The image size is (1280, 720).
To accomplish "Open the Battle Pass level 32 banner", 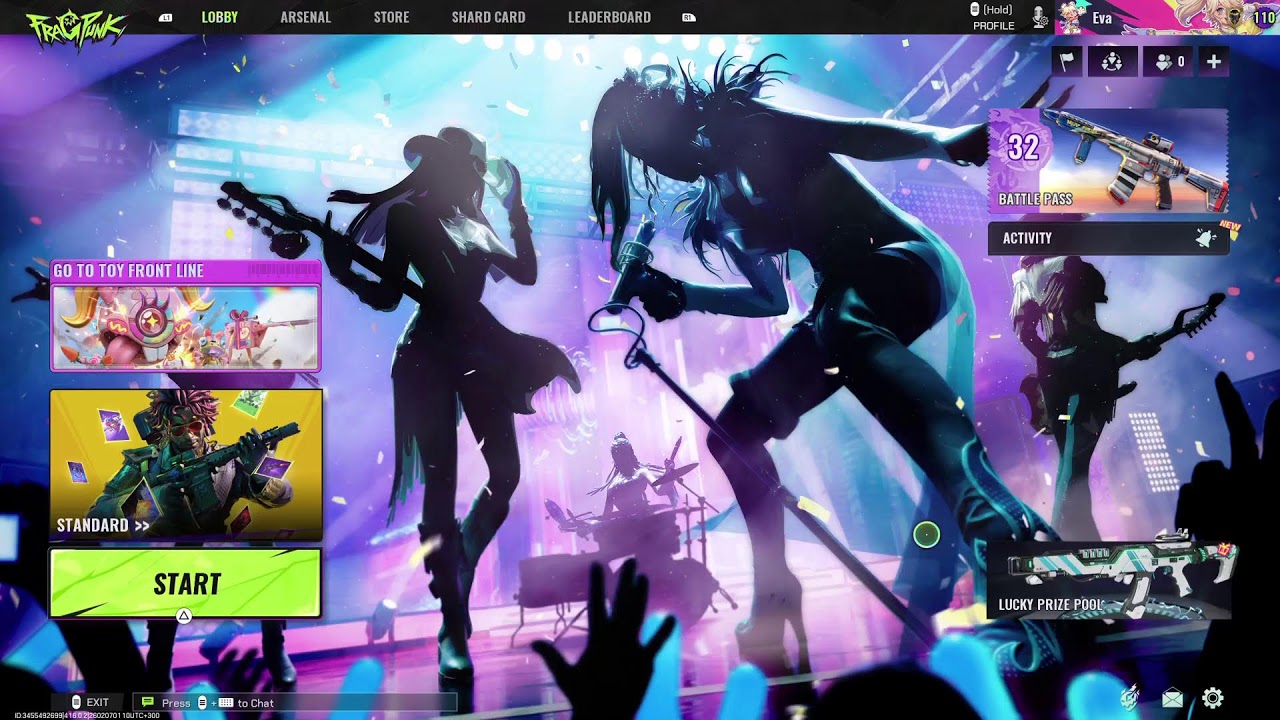I will point(1108,161).
